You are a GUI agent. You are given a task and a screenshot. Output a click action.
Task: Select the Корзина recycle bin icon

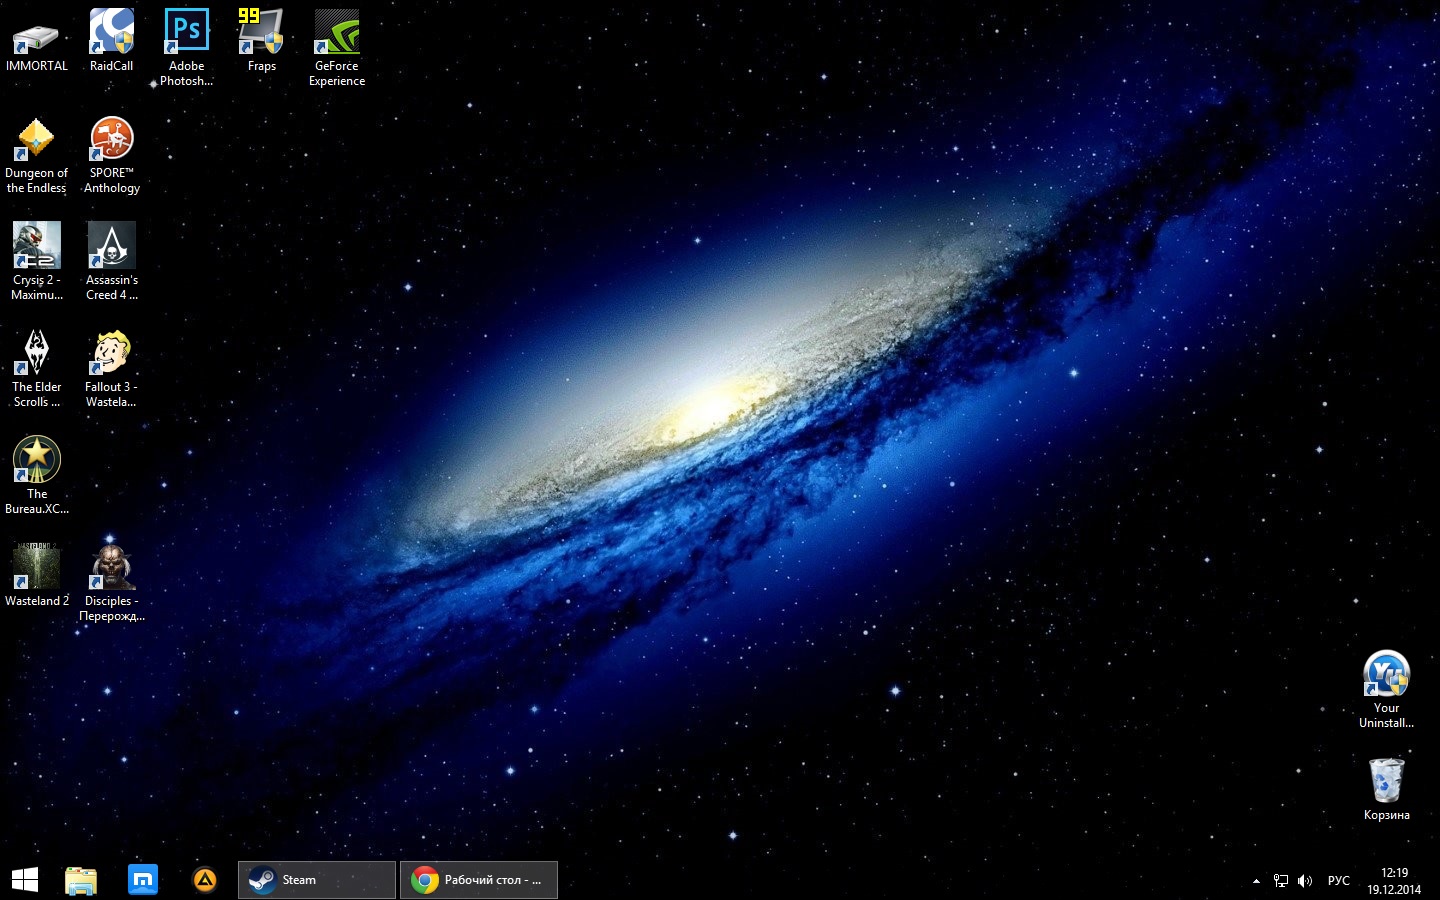pyautogui.click(x=1386, y=781)
